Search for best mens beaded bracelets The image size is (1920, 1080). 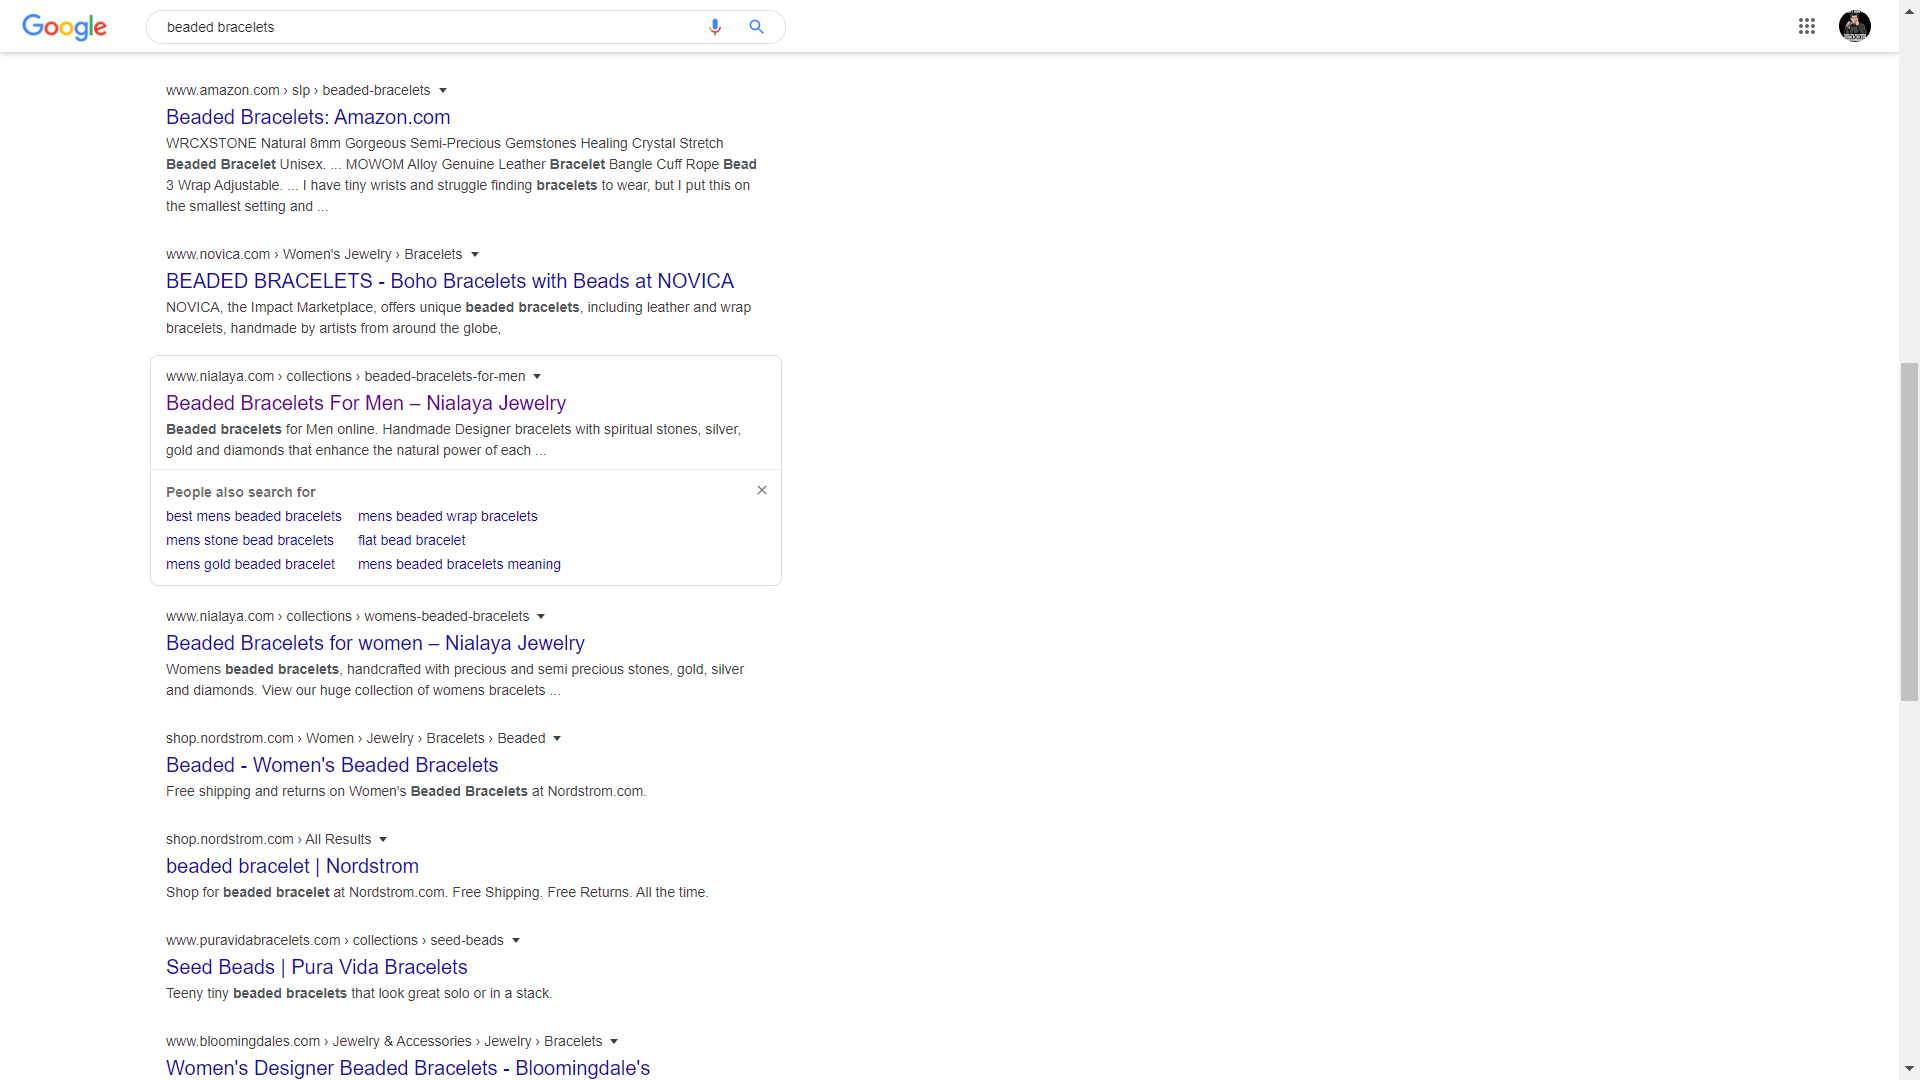254,516
